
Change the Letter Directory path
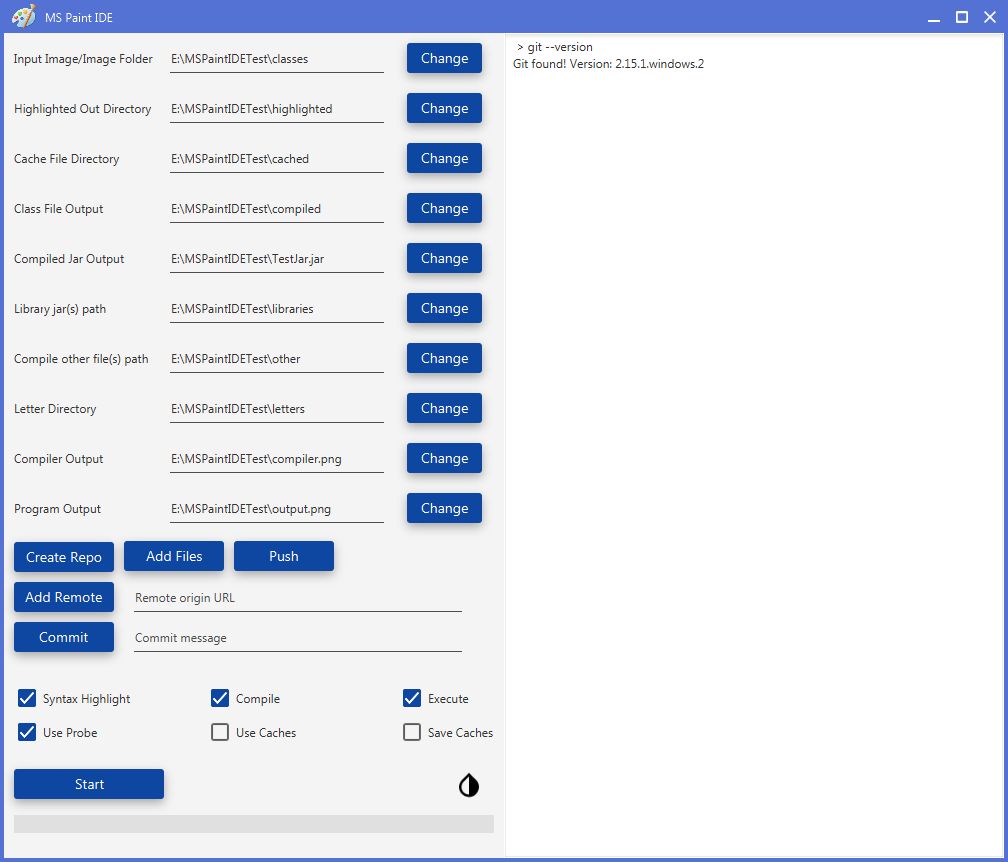pos(443,408)
